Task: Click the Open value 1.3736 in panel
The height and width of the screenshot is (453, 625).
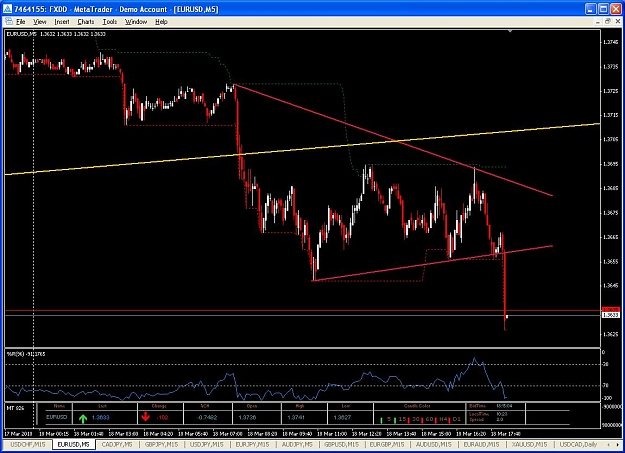Action: pos(248,418)
